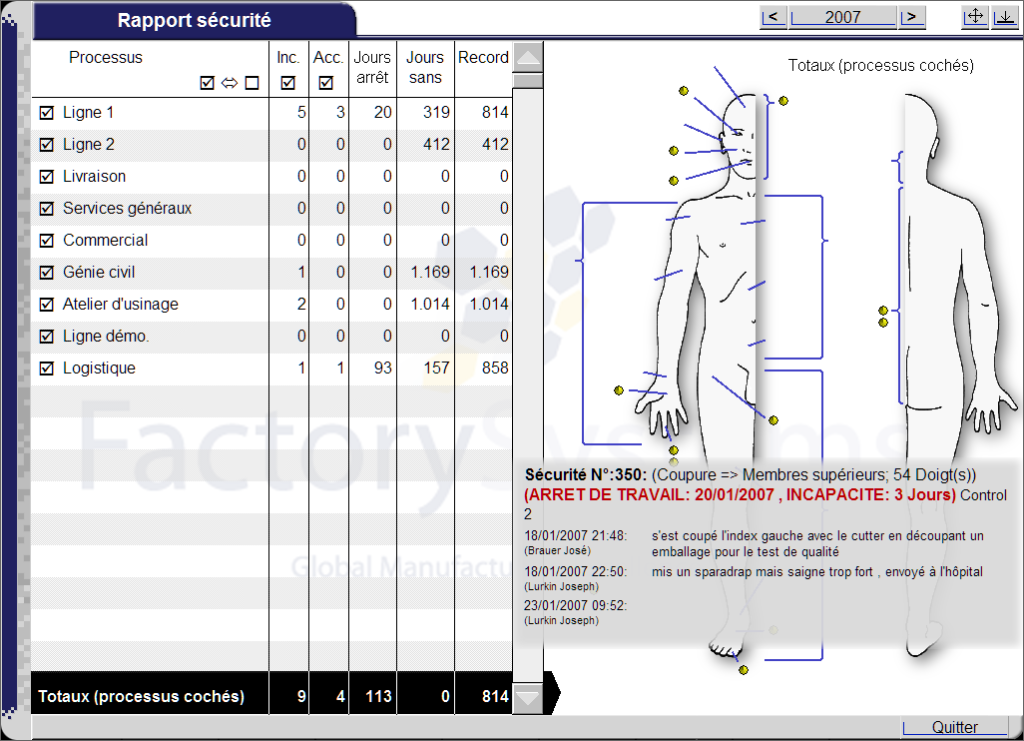Uncheck the Génie civil process
Image resolution: width=1024 pixels, height=741 pixels.
(x=46, y=273)
